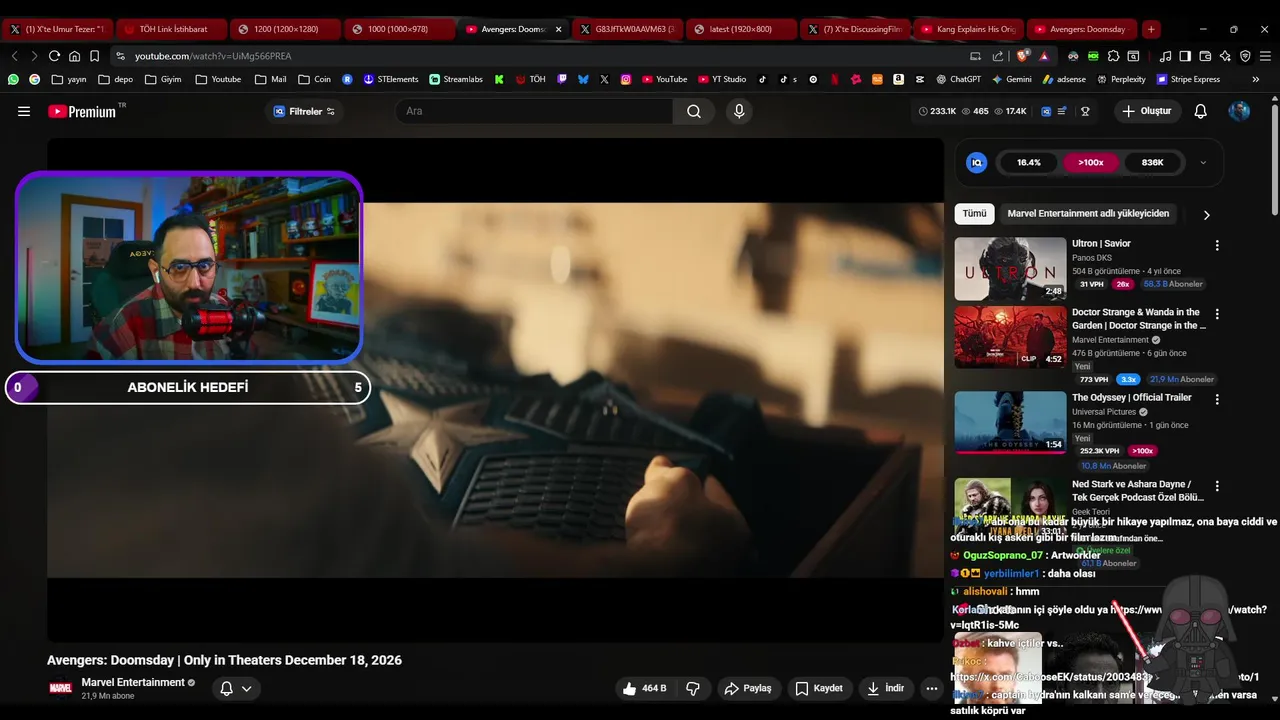The height and width of the screenshot is (720, 1280).
Task: Dislike the video with thumbs down
Action: (x=692, y=688)
